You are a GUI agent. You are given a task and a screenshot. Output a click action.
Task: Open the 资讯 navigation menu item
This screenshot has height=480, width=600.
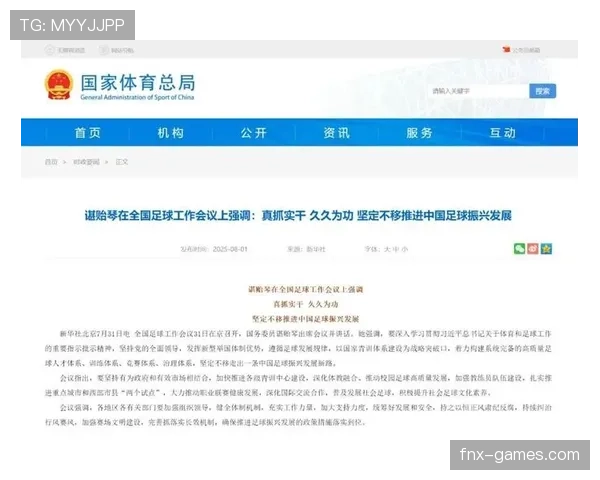tap(337, 133)
